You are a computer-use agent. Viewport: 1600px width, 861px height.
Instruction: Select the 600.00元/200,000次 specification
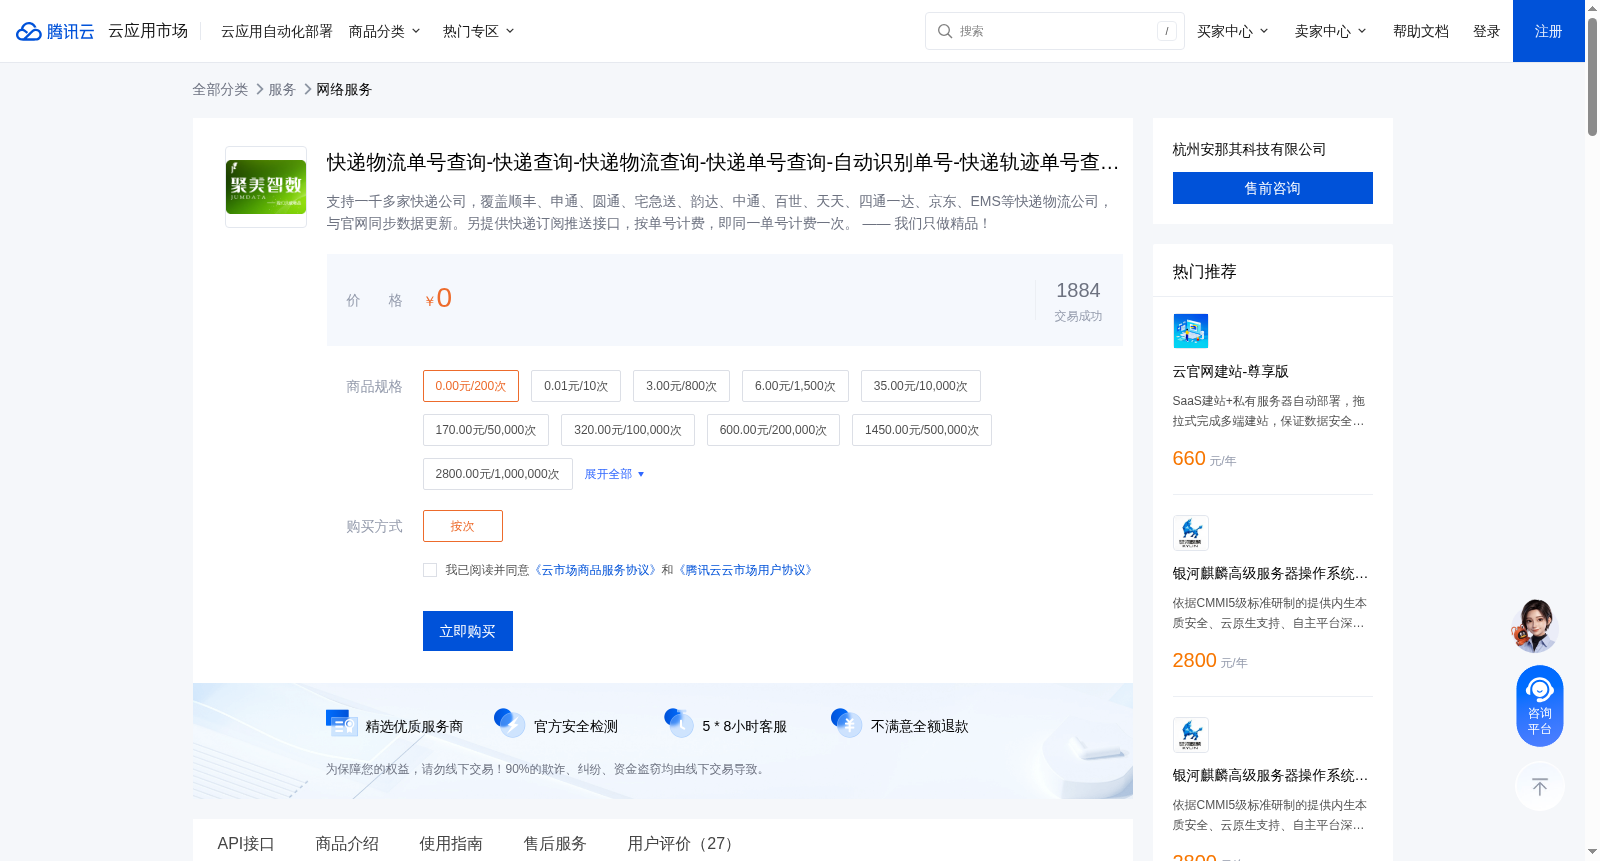tap(773, 430)
